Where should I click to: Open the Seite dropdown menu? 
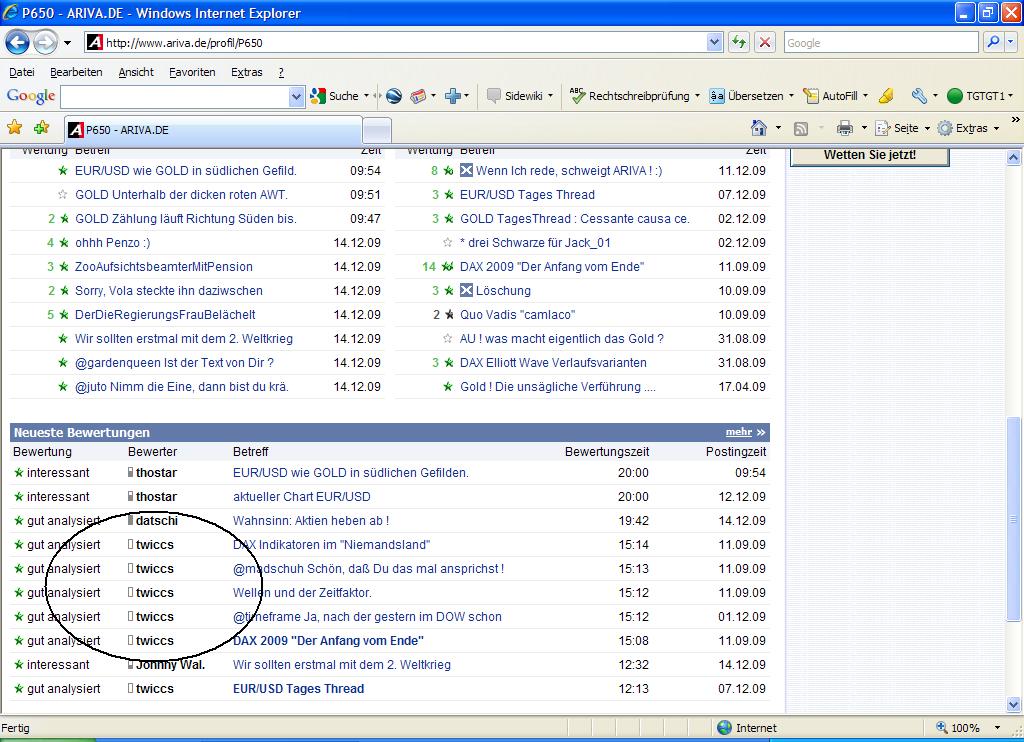(x=905, y=128)
